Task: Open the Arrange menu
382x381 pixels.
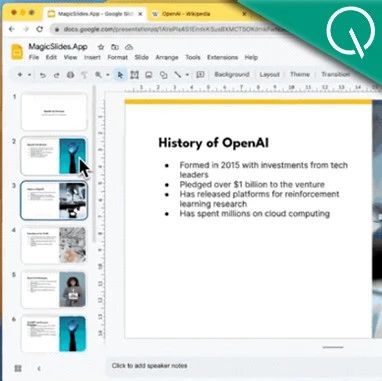Action: click(x=167, y=57)
